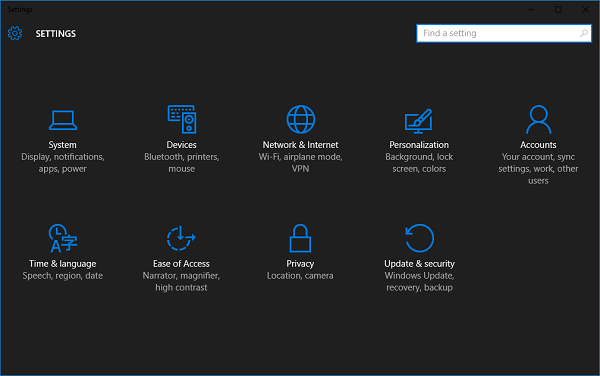Open the Time & language clock icon
Image resolution: width=600 pixels, height=376 pixels.
pyautogui.click(x=63, y=238)
